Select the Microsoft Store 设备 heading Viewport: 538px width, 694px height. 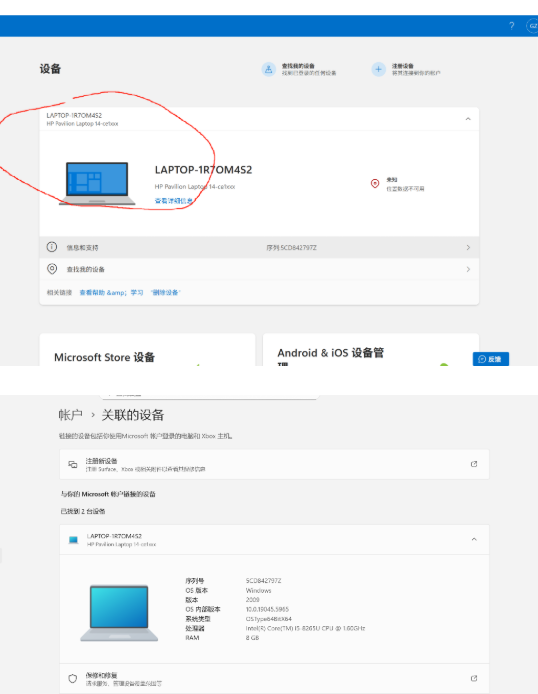pos(104,357)
